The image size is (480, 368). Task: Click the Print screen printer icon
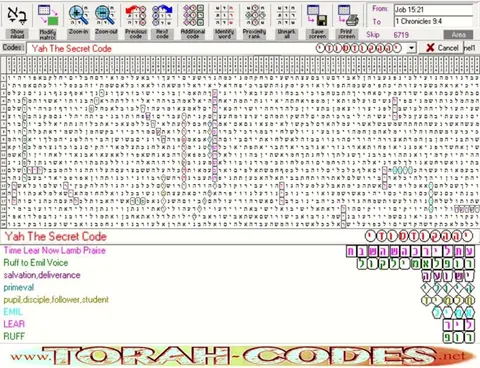coord(347,15)
